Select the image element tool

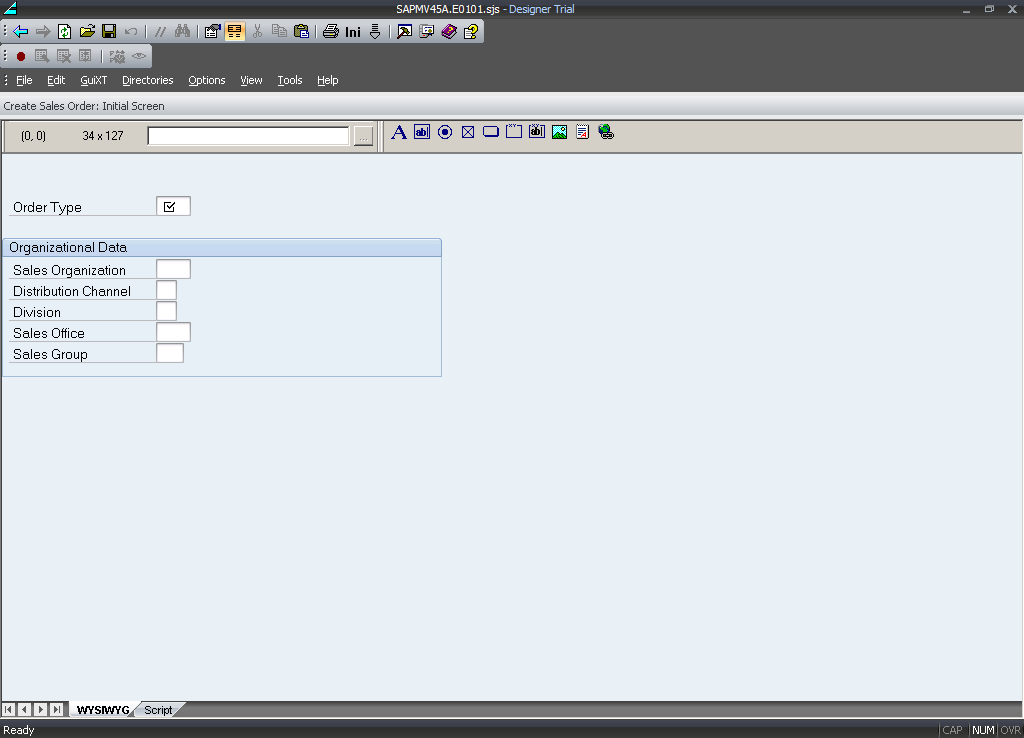tap(559, 132)
